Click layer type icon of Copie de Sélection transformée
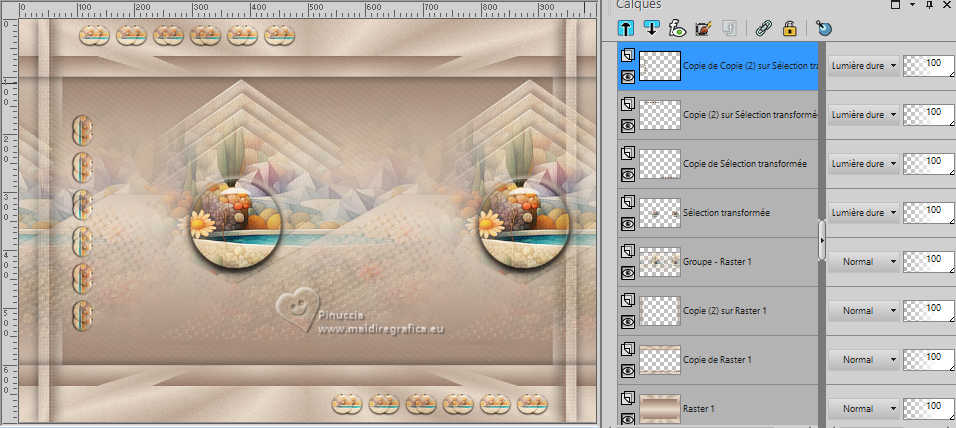Screen dimensions: 956x428 click(x=627, y=154)
